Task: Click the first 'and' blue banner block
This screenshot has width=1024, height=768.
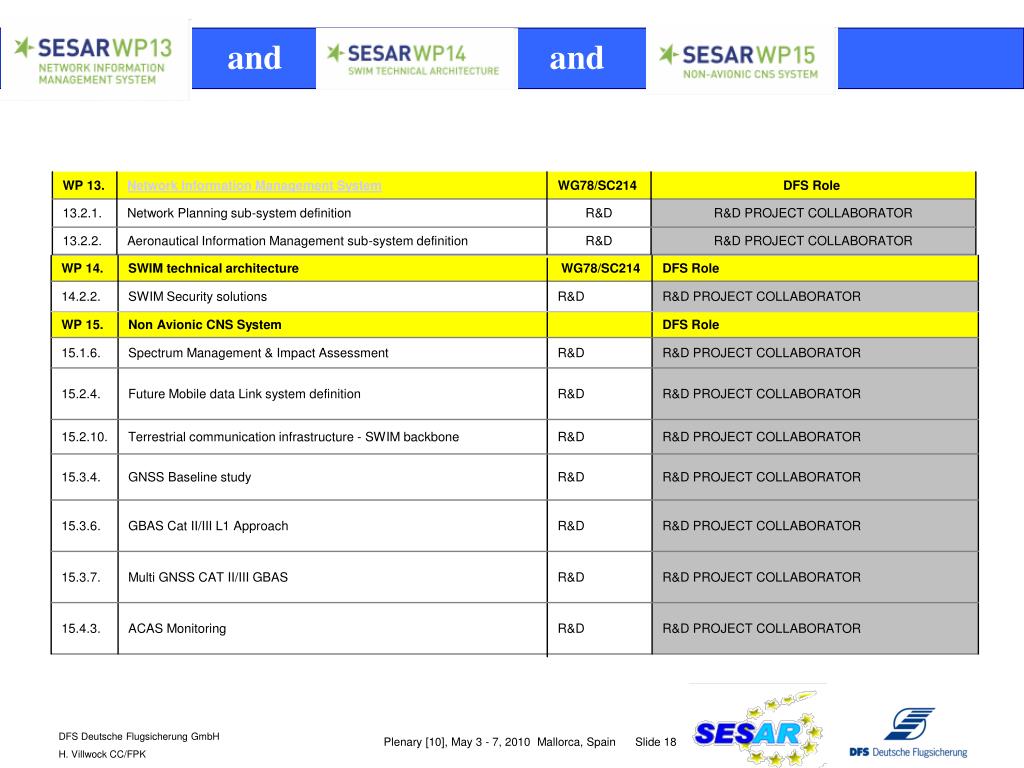Action: (254, 58)
